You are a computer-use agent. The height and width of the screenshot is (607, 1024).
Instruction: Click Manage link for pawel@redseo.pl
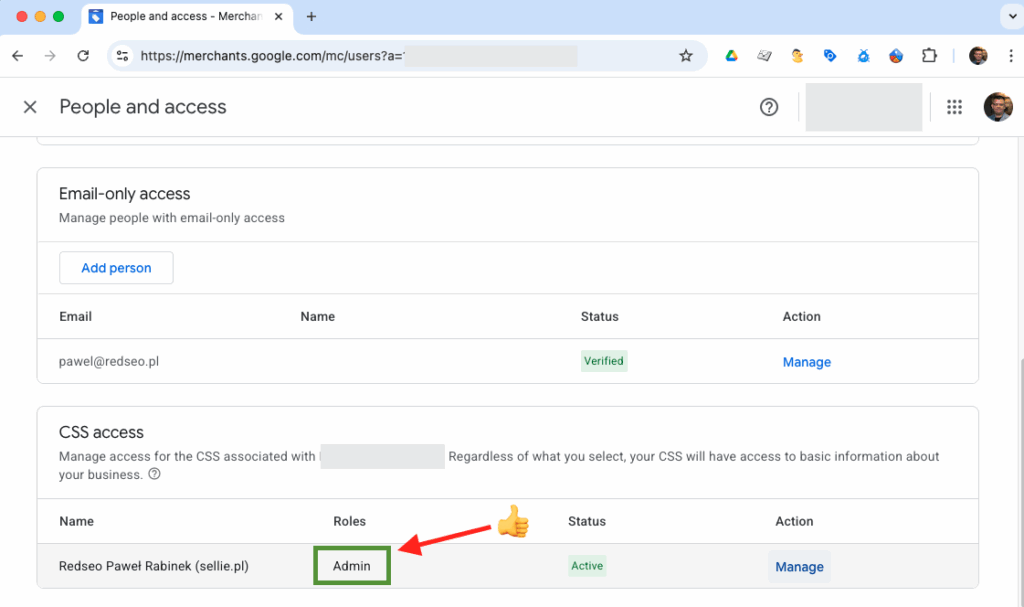[806, 361]
